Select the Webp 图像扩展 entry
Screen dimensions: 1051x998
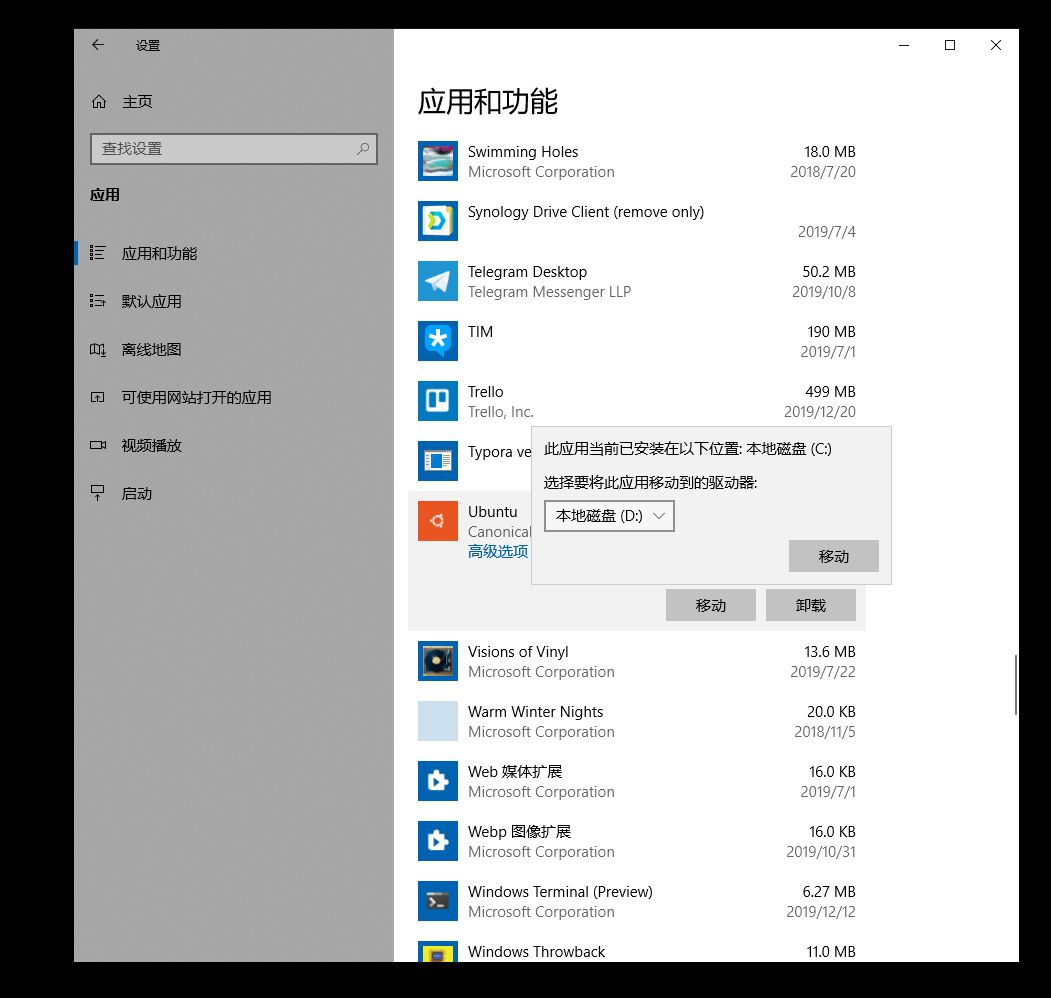tap(637, 841)
